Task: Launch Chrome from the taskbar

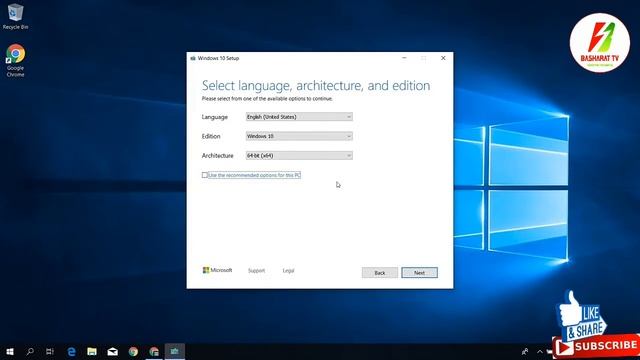Action: pos(133,351)
